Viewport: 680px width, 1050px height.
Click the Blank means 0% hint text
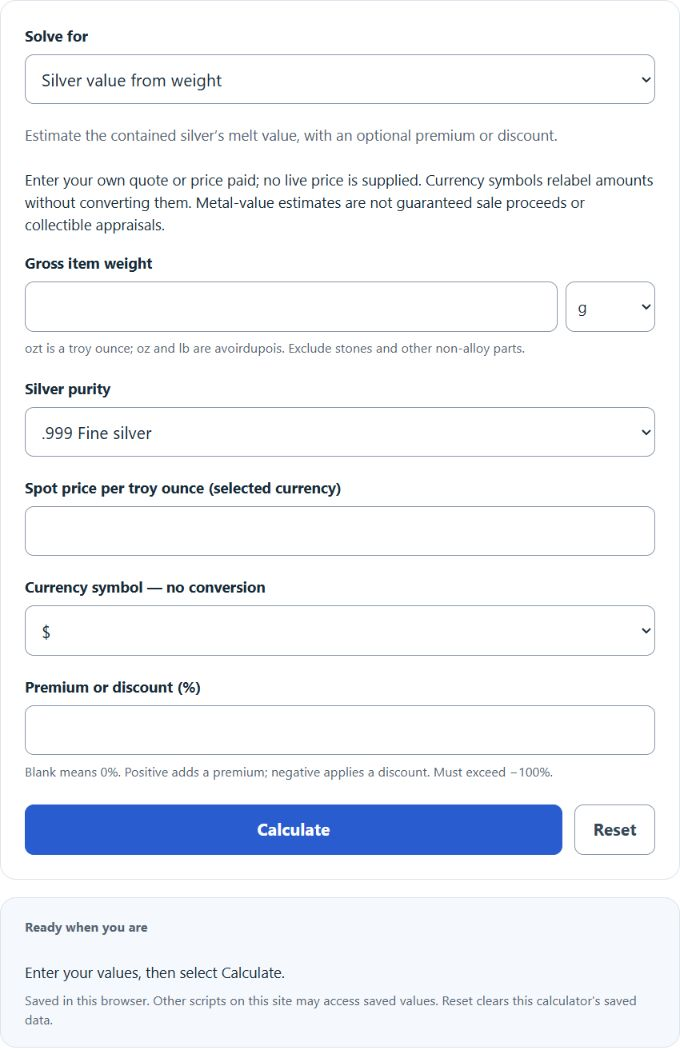289,772
